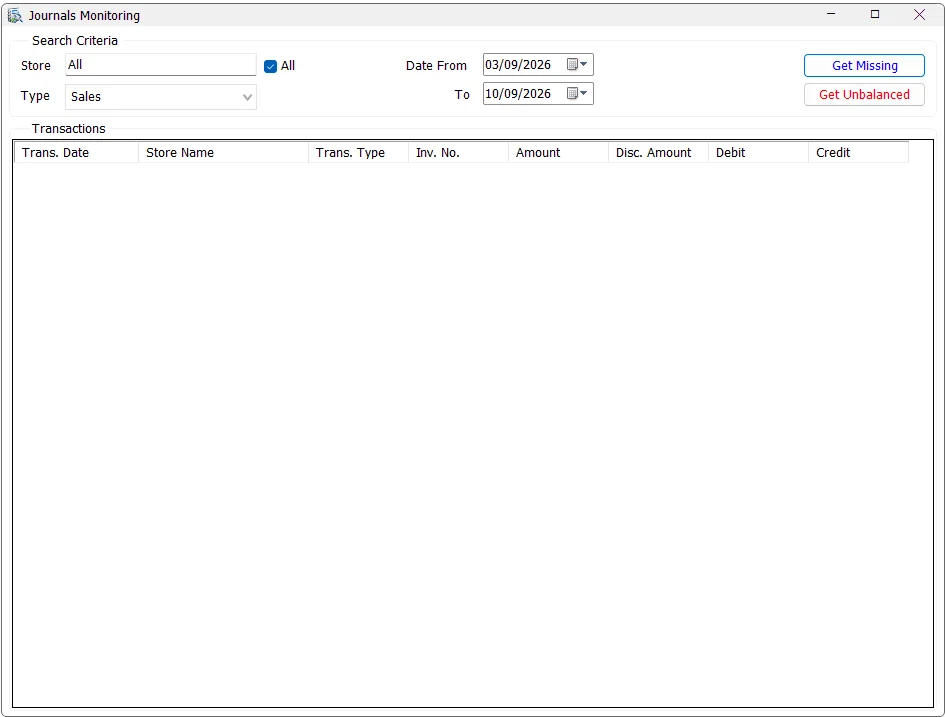Uncheck the All stores checkbox
The height and width of the screenshot is (717, 945).
point(271,66)
